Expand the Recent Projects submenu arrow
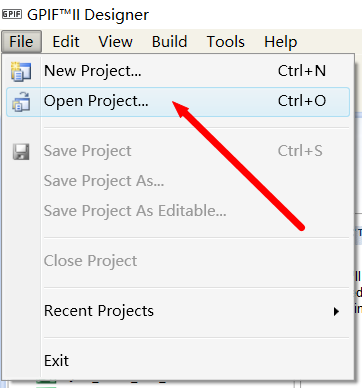Screen dimensions: 362x388 tap(336, 311)
